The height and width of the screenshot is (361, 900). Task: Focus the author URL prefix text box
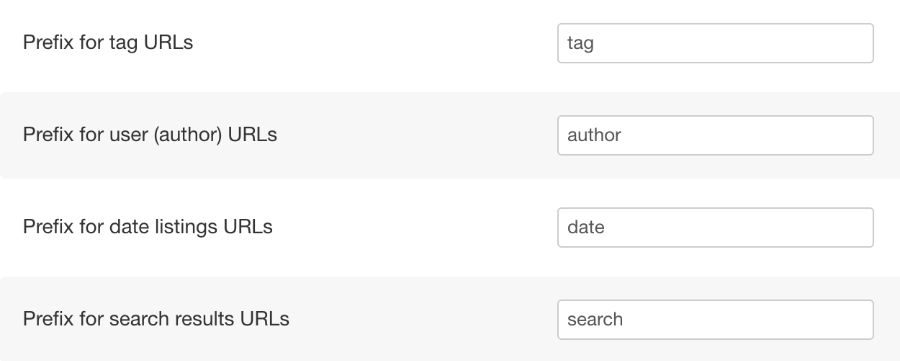click(715, 135)
